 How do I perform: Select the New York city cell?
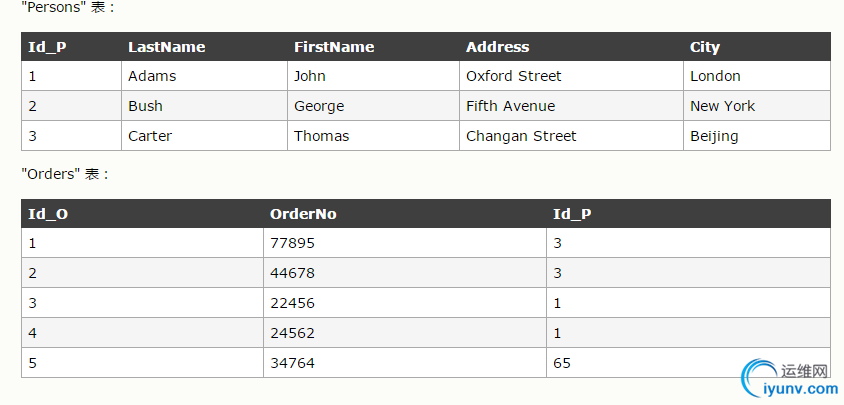[x=722, y=106]
